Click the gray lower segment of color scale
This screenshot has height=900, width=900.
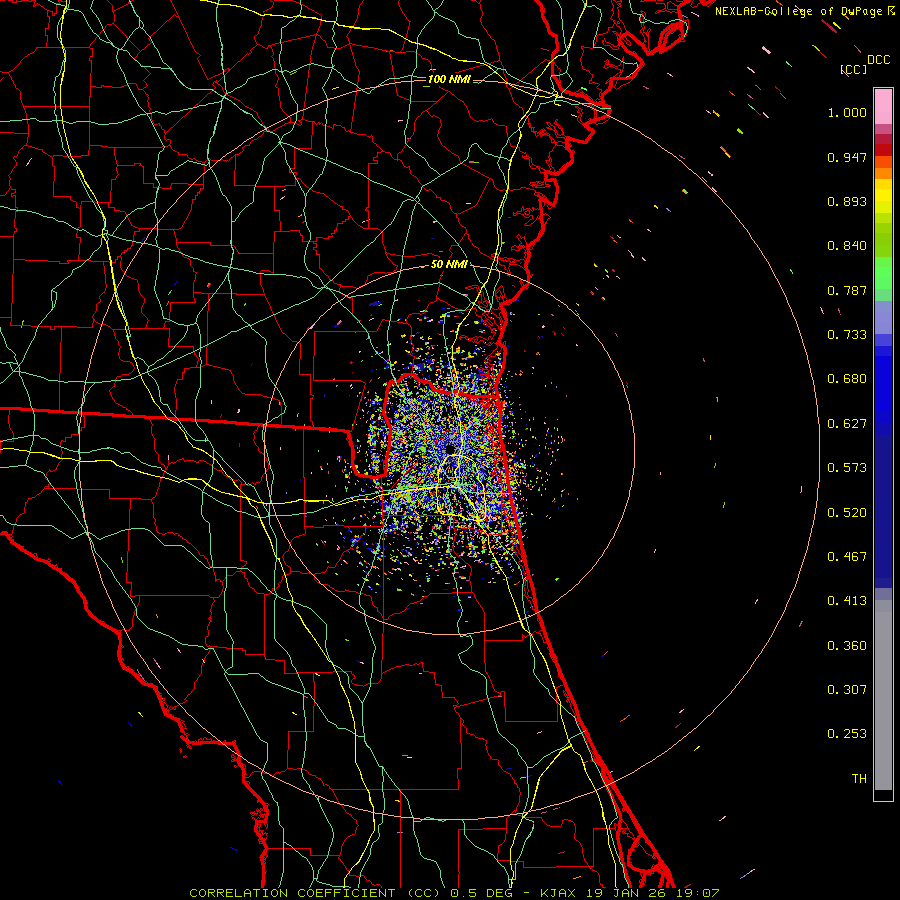pos(883,700)
